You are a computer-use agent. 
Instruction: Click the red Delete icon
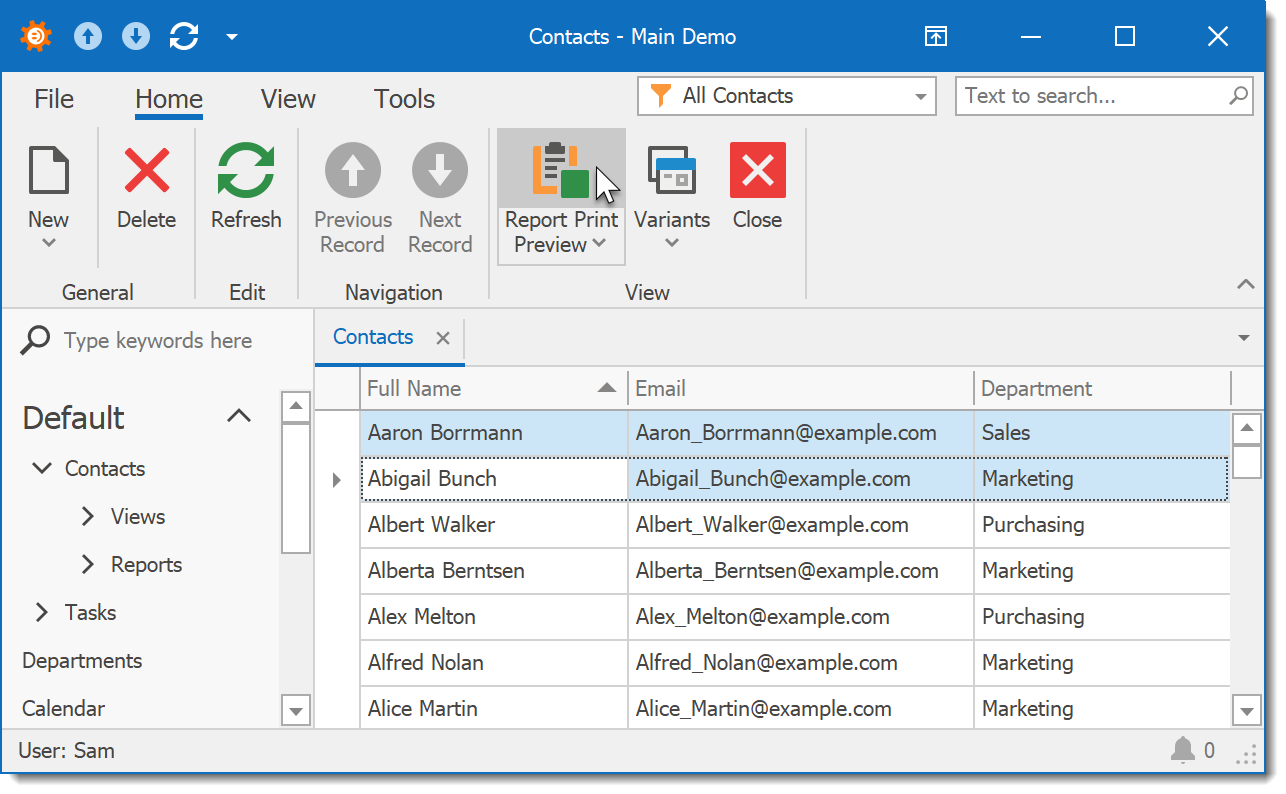tap(146, 170)
